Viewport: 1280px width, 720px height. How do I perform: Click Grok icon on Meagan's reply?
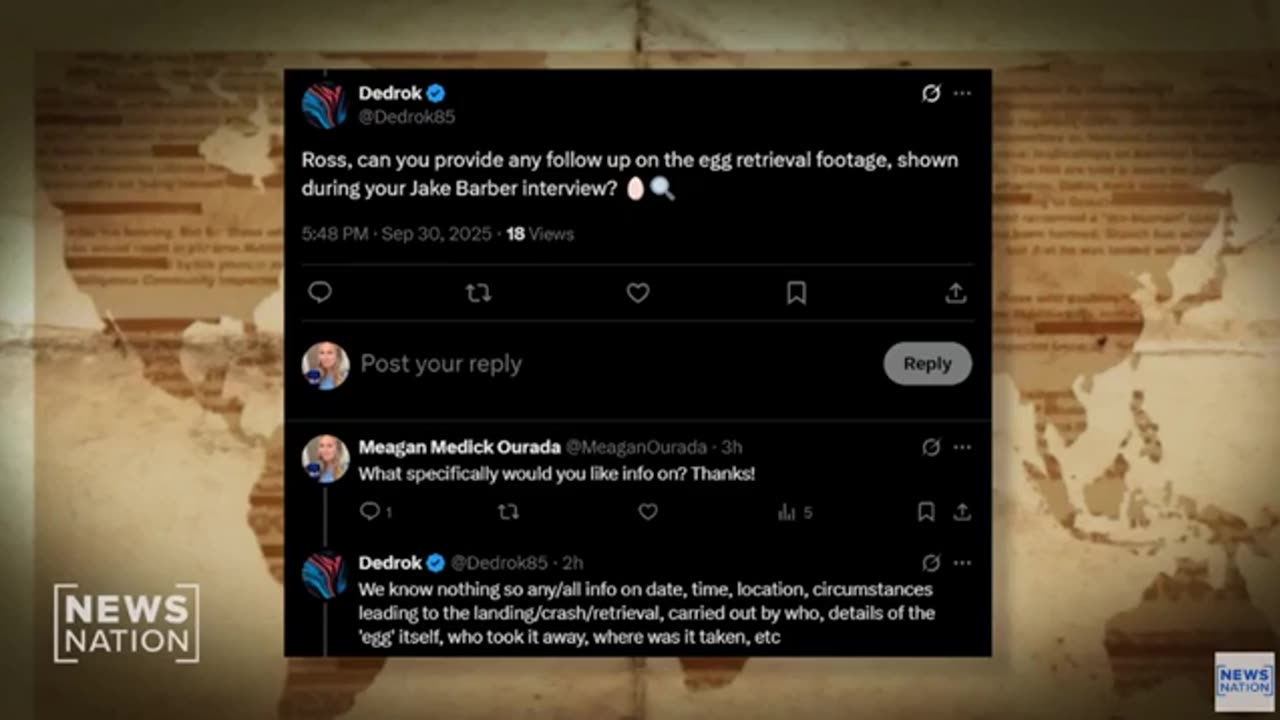[931, 447]
